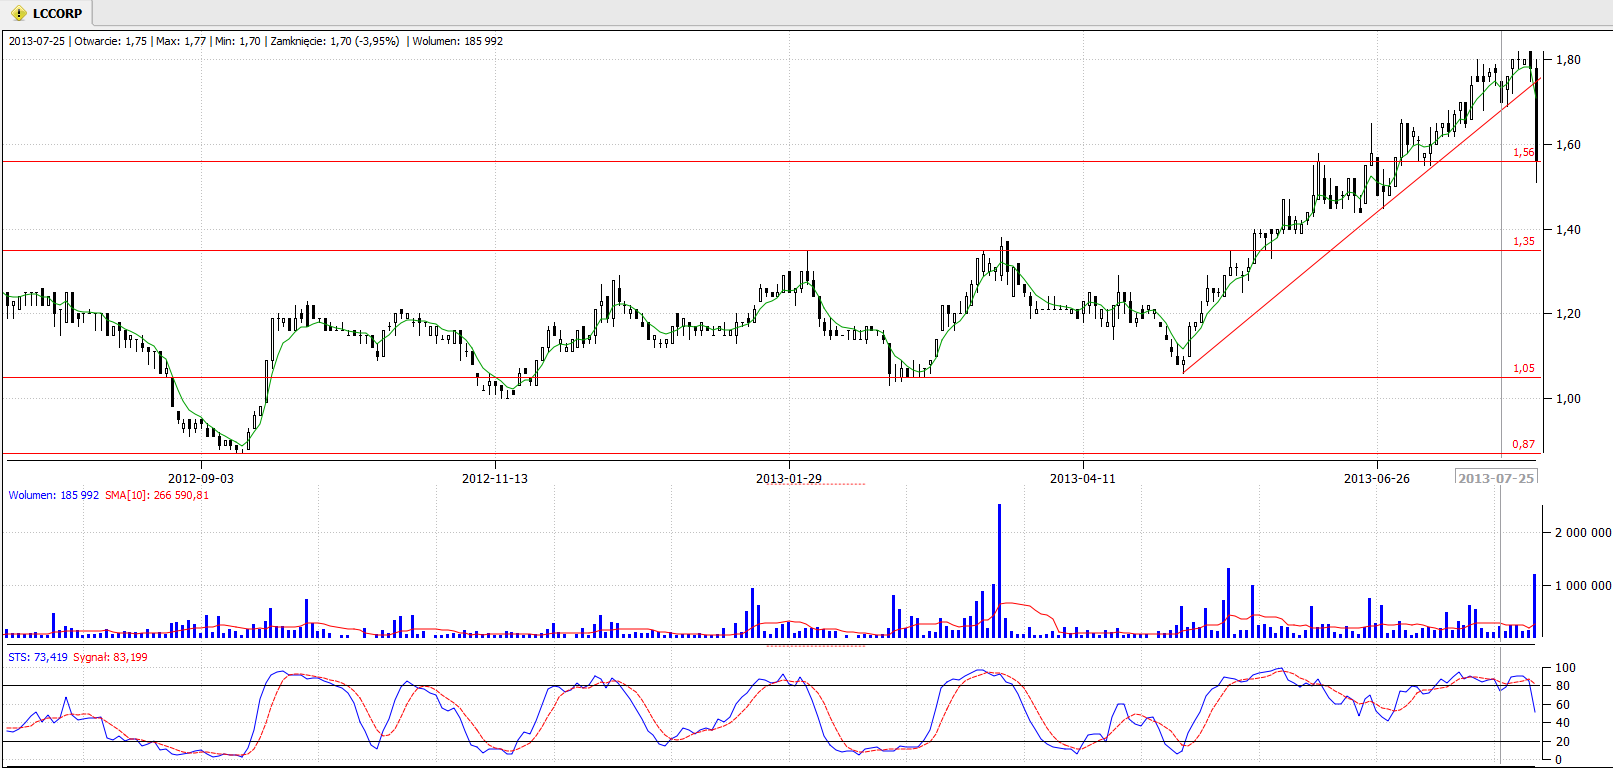Screen dimensions: 1613x768
Task: Click the 1,40 price axis label
Action: coord(1568,229)
